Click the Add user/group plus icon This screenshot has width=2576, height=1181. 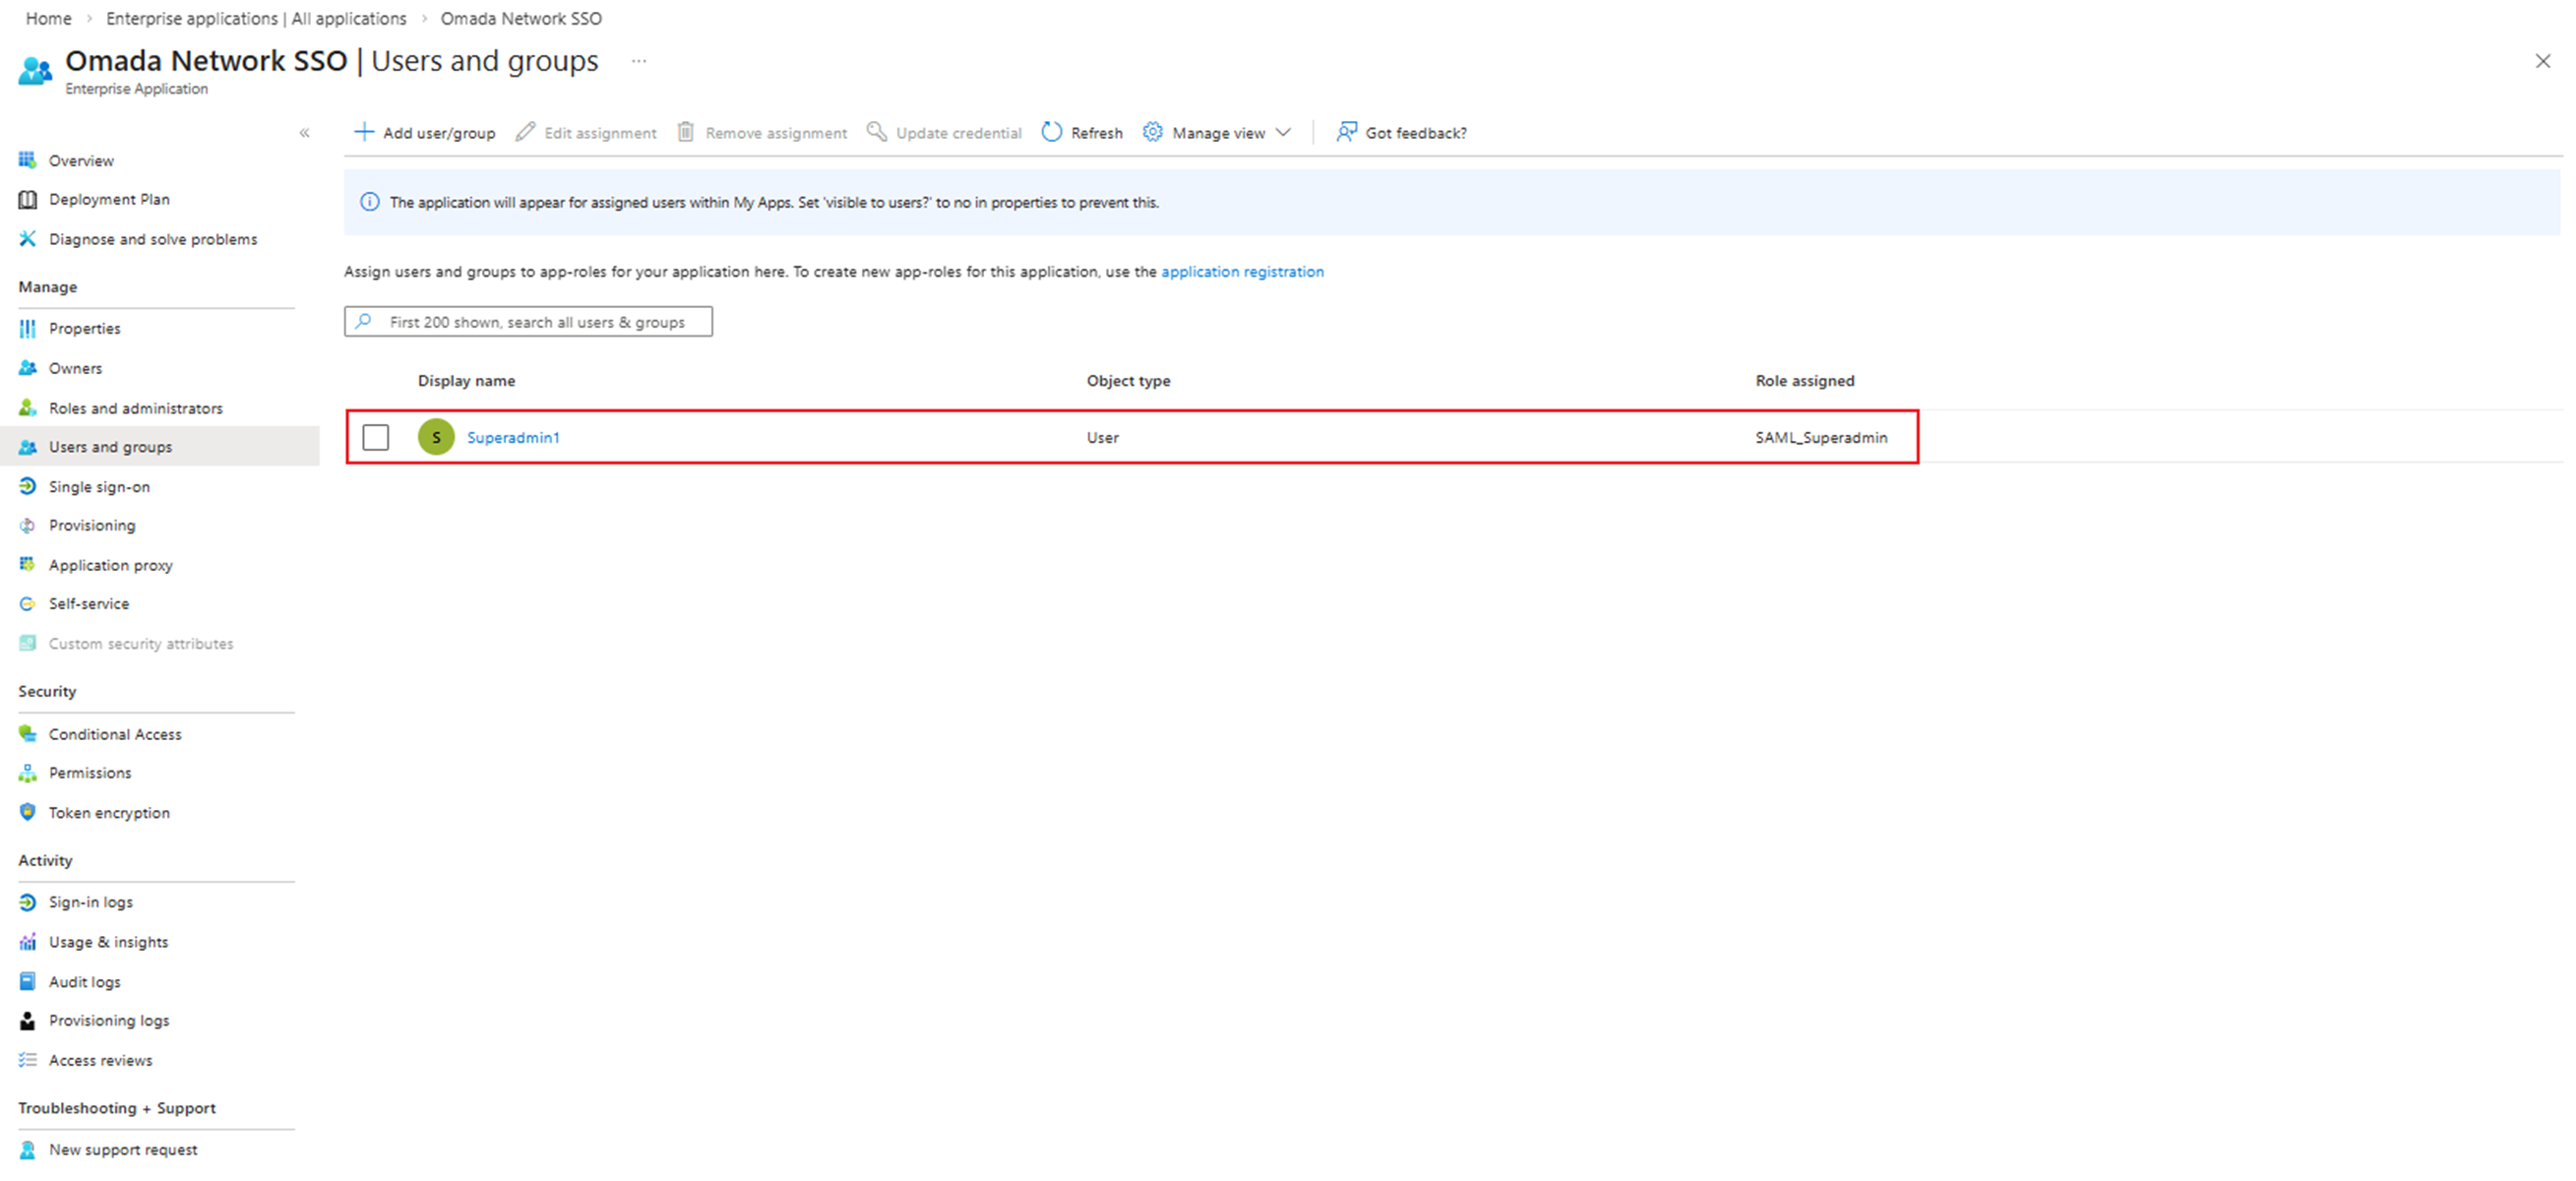click(364, 132)
